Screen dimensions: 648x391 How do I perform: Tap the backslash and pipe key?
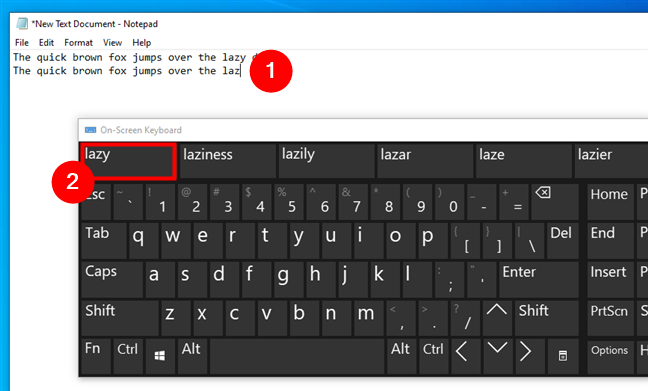coord(529,241)
